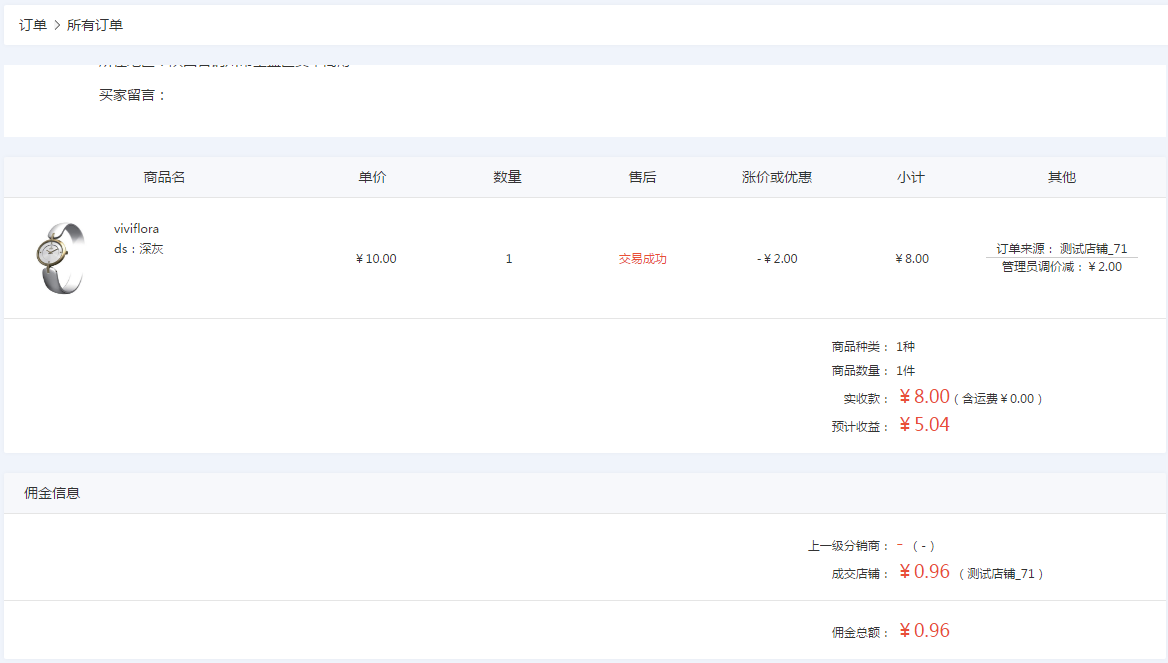Click the 售后 column header
The width and height of the screenshot is (1168, 663).
642,177
